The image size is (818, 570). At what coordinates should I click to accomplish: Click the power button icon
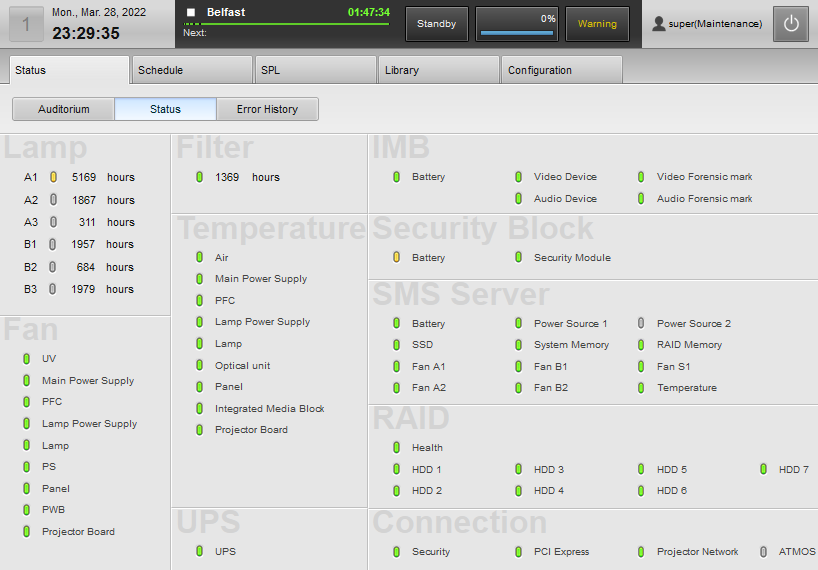coord(791,24)
